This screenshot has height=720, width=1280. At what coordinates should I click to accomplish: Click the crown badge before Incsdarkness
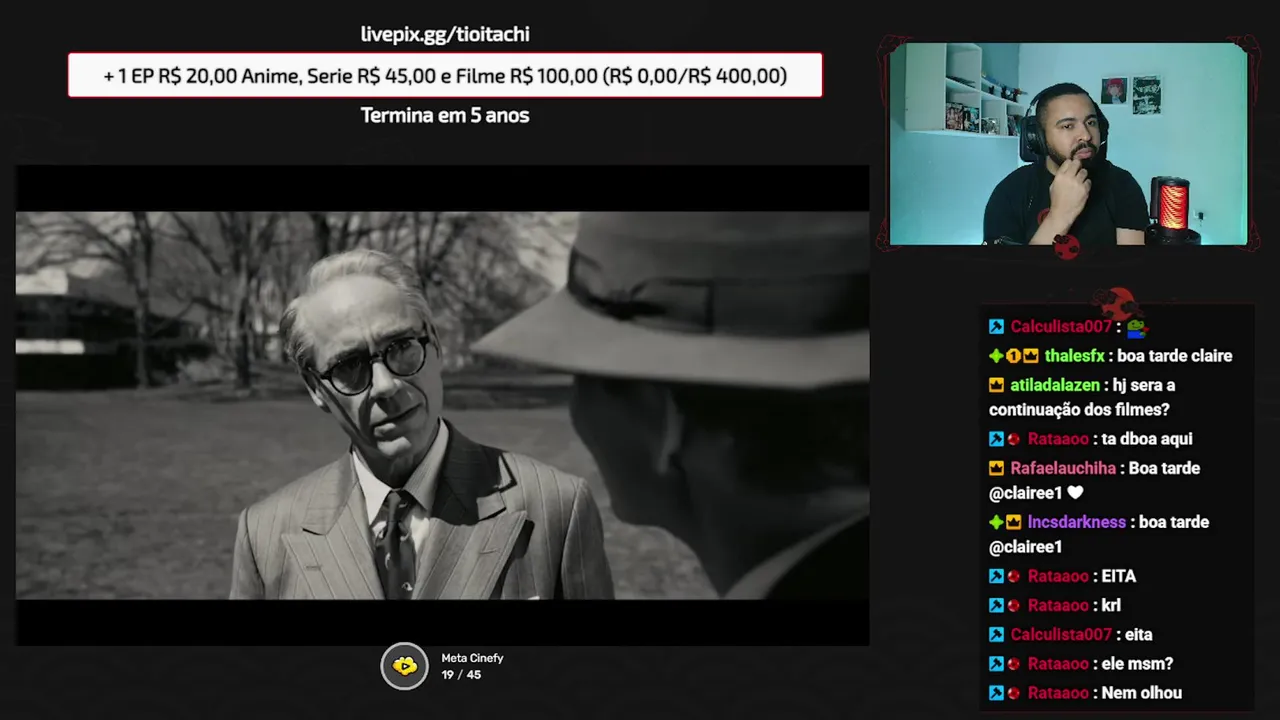coord(1013,522)
